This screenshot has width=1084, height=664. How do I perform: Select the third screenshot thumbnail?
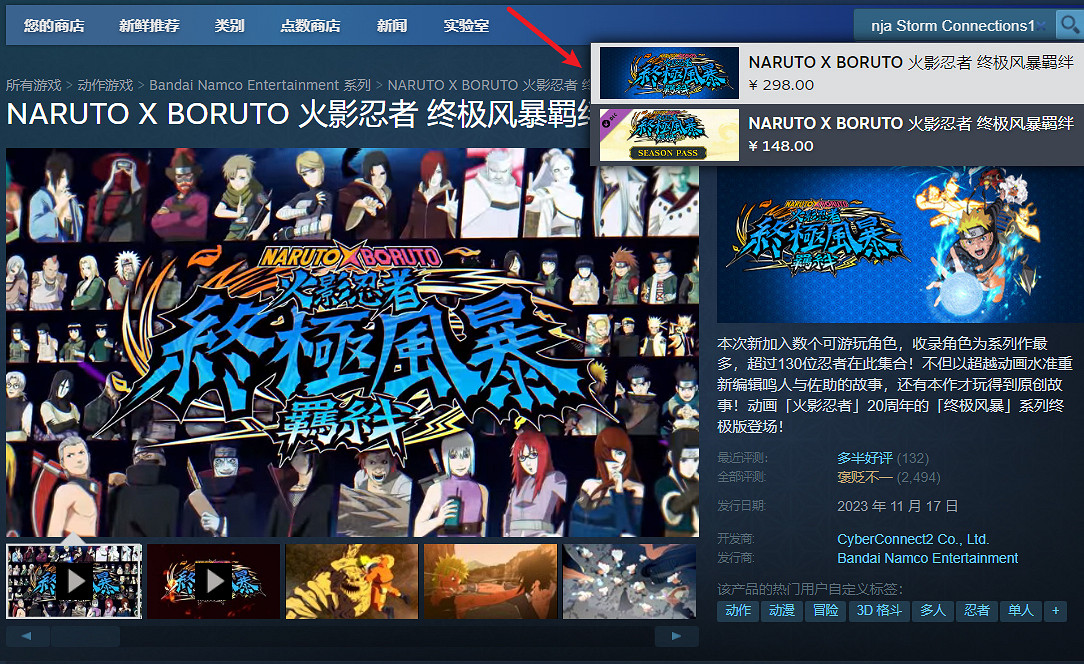pyautogui.click(x=351, y=581)
